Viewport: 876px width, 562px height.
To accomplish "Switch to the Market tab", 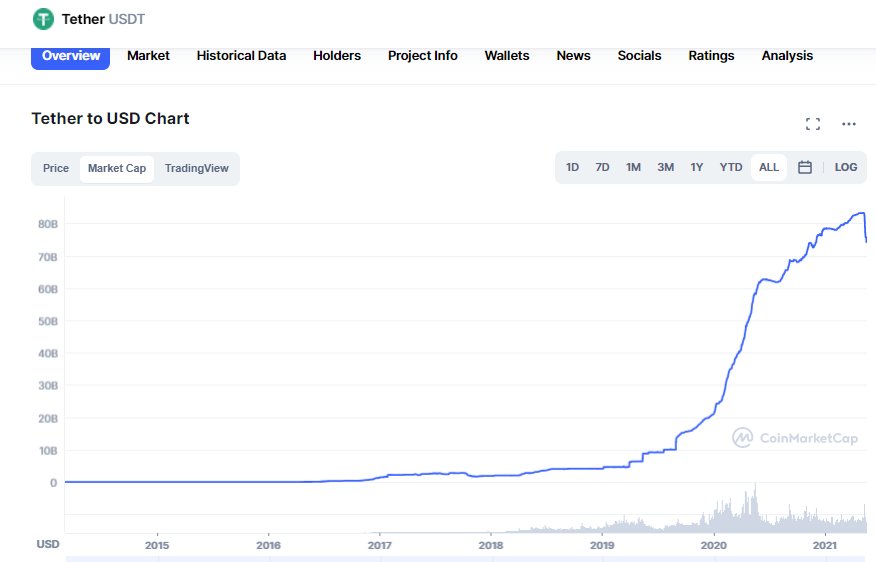I will 148,56.
